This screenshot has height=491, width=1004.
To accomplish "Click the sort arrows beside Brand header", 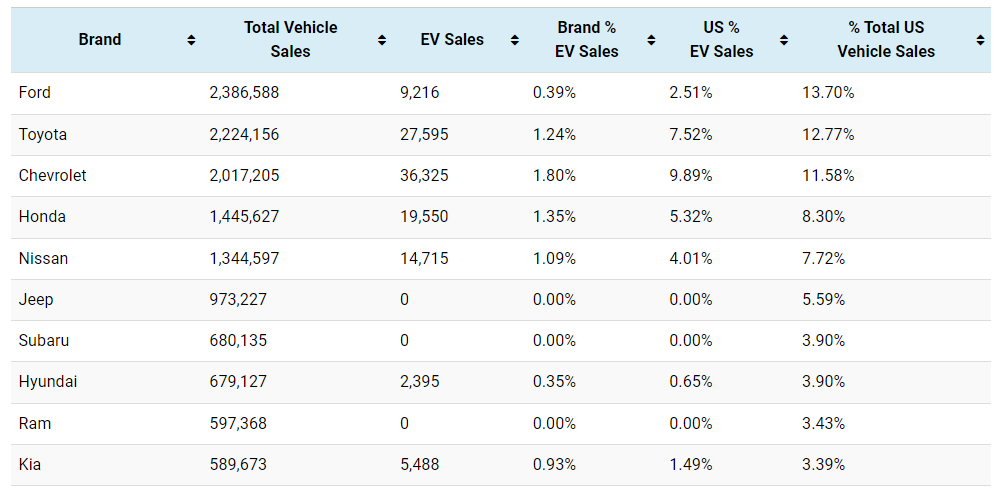I will [191, 40].
